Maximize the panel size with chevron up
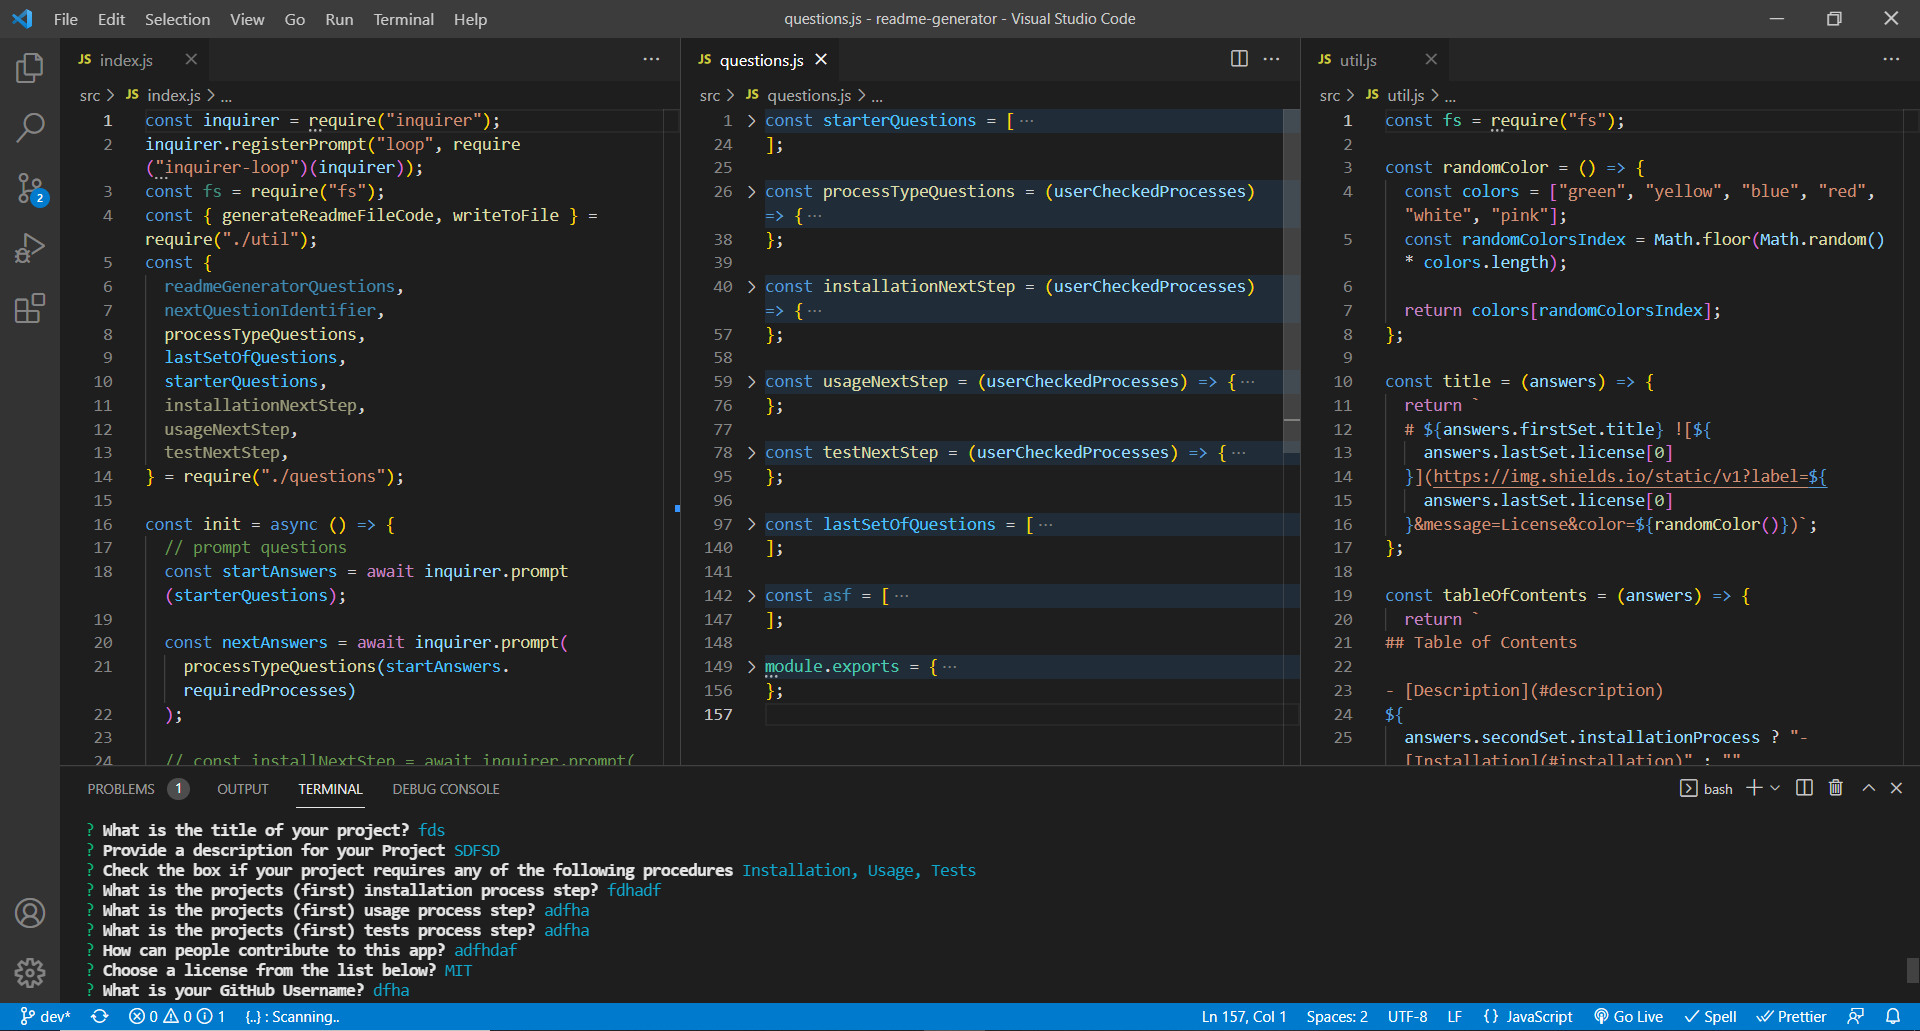 (x=1868, y=788)
